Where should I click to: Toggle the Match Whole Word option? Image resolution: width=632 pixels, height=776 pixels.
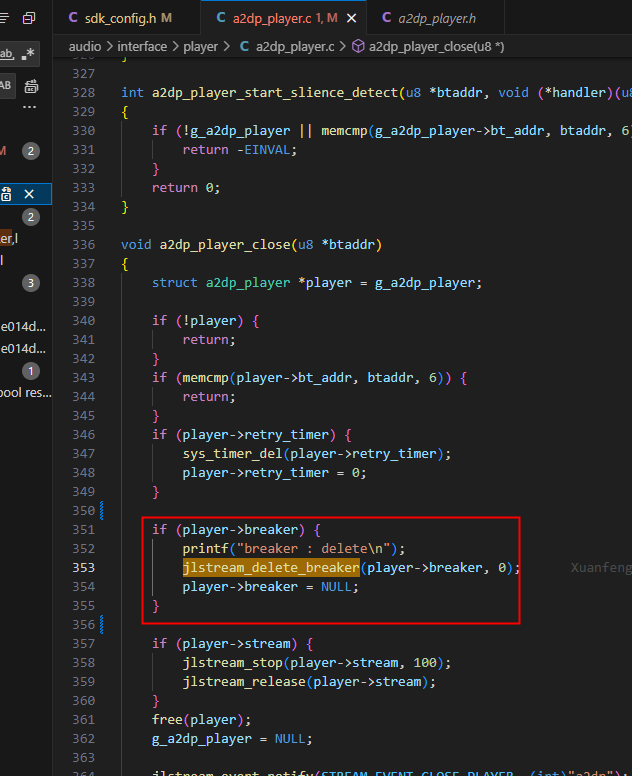point(7,53)
